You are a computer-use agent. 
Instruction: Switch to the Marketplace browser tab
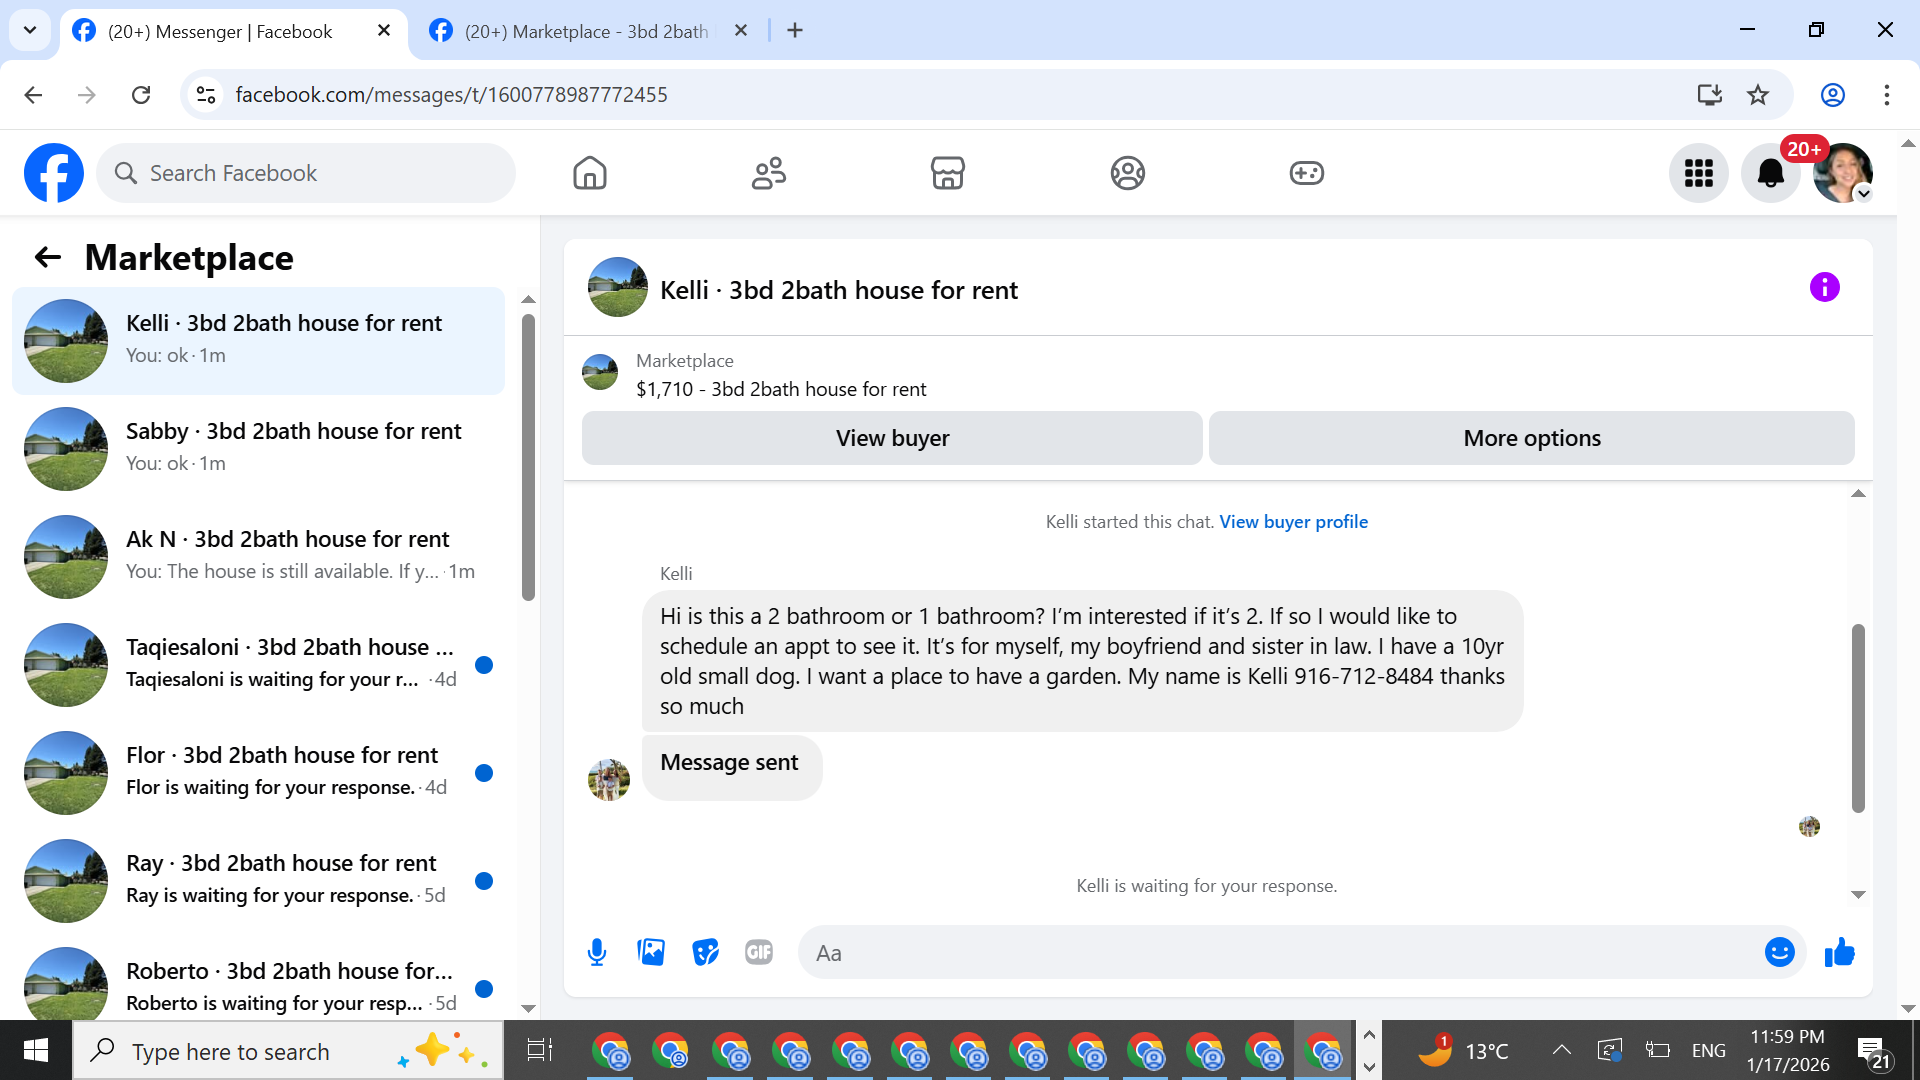pyautogui.click(x=586, y=31)
